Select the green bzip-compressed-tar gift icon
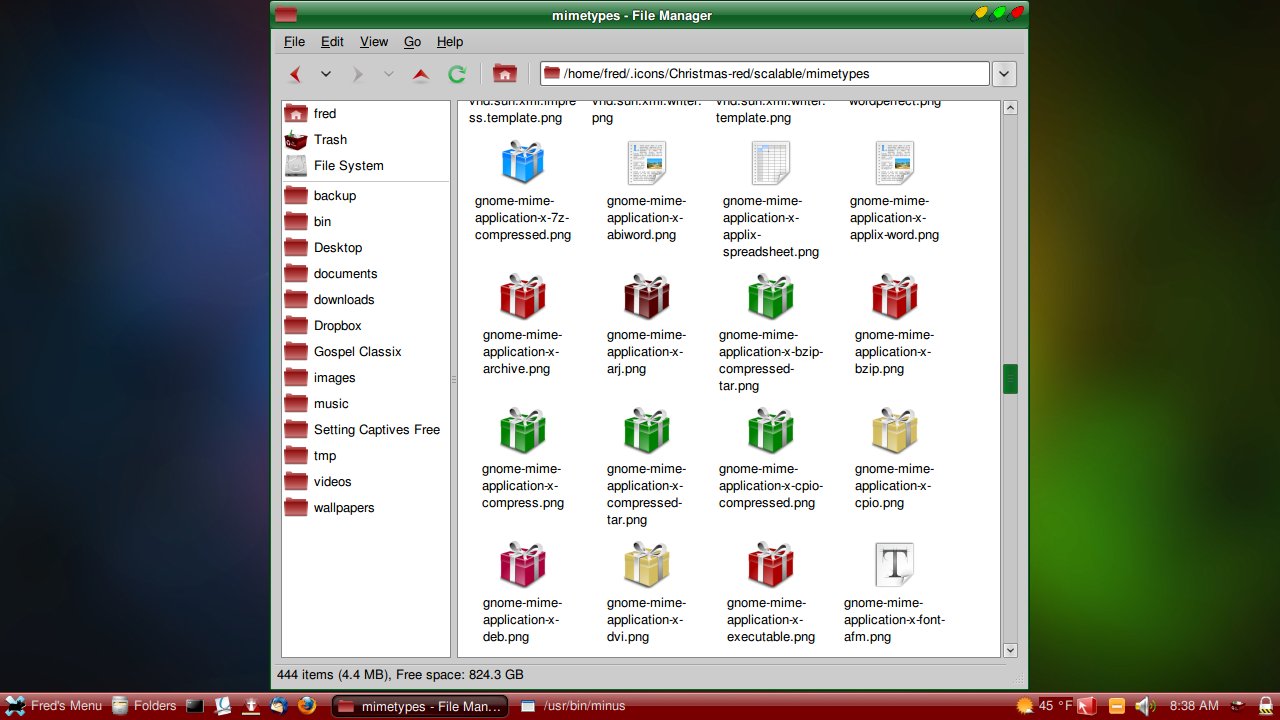Screen dimensions: 1280x720 tap(770, 296)
